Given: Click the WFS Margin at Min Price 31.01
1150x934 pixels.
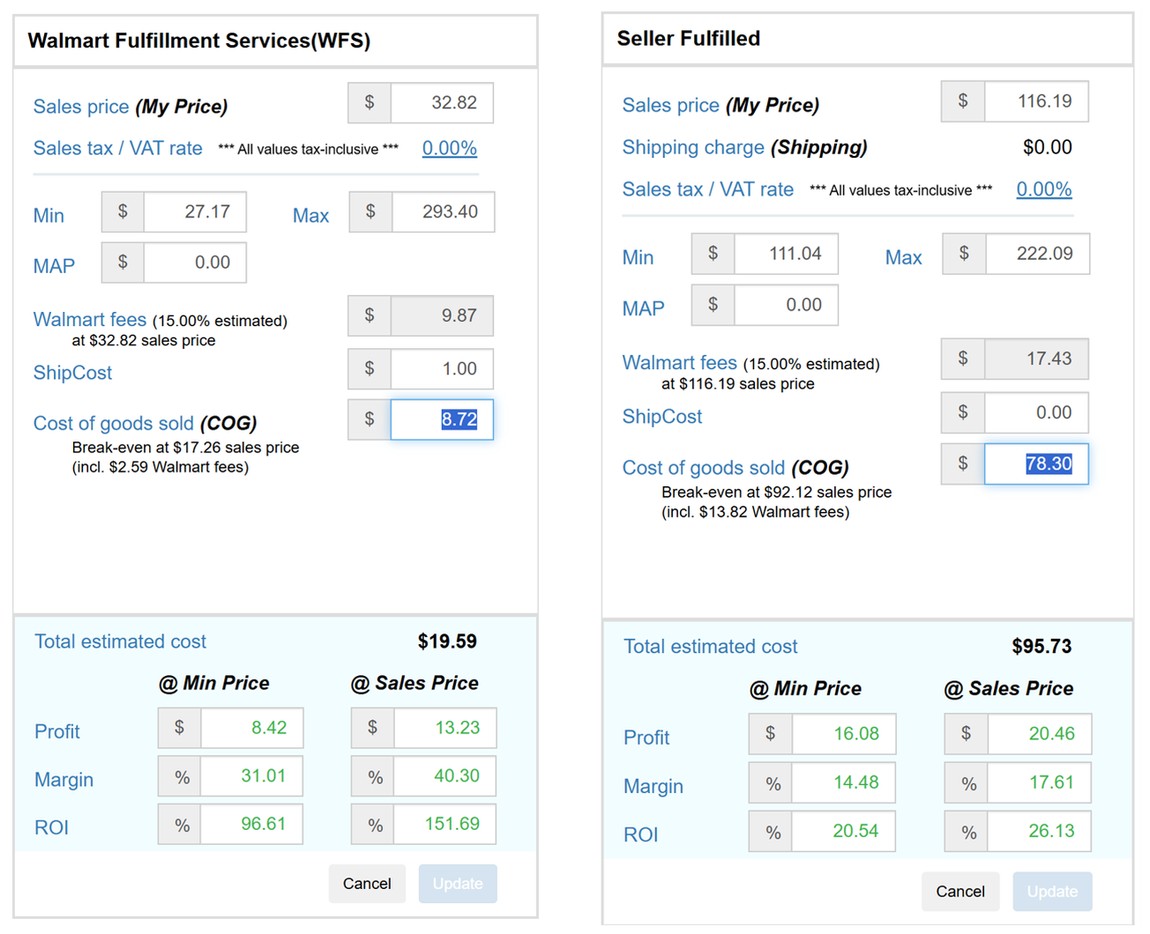Looking at the screenshot, I should [252, 776].
